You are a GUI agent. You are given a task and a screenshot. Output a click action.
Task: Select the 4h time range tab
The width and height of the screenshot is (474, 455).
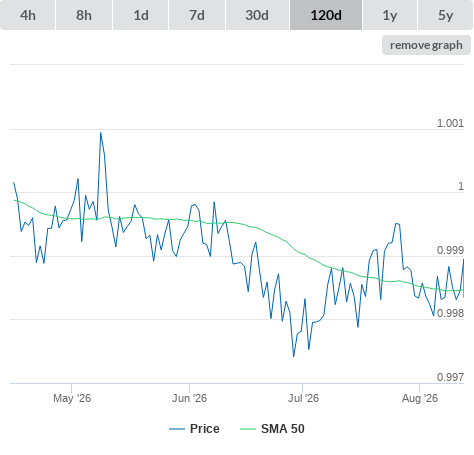click(28, 15)
